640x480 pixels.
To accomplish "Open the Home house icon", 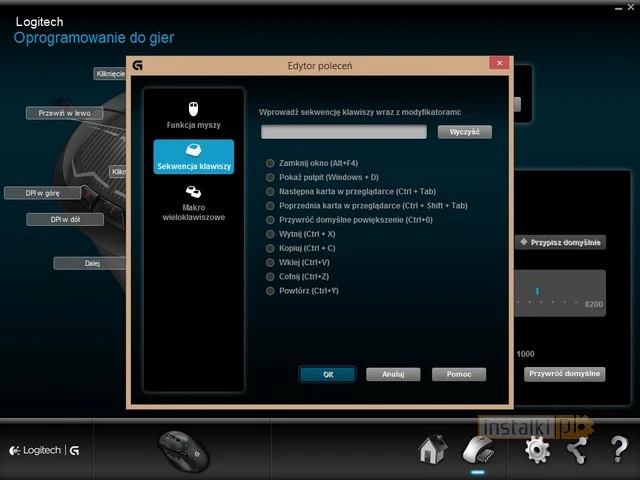I will point(433,449).
